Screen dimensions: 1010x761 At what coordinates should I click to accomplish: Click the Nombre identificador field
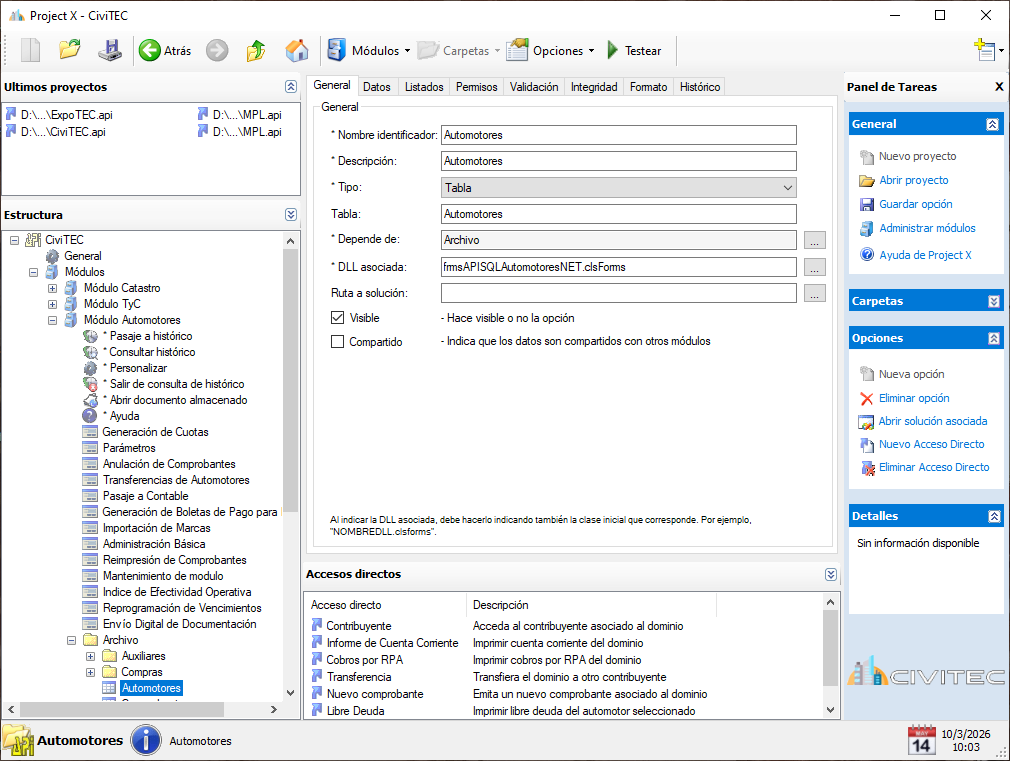pyautogui.click(x=618, y=135)
